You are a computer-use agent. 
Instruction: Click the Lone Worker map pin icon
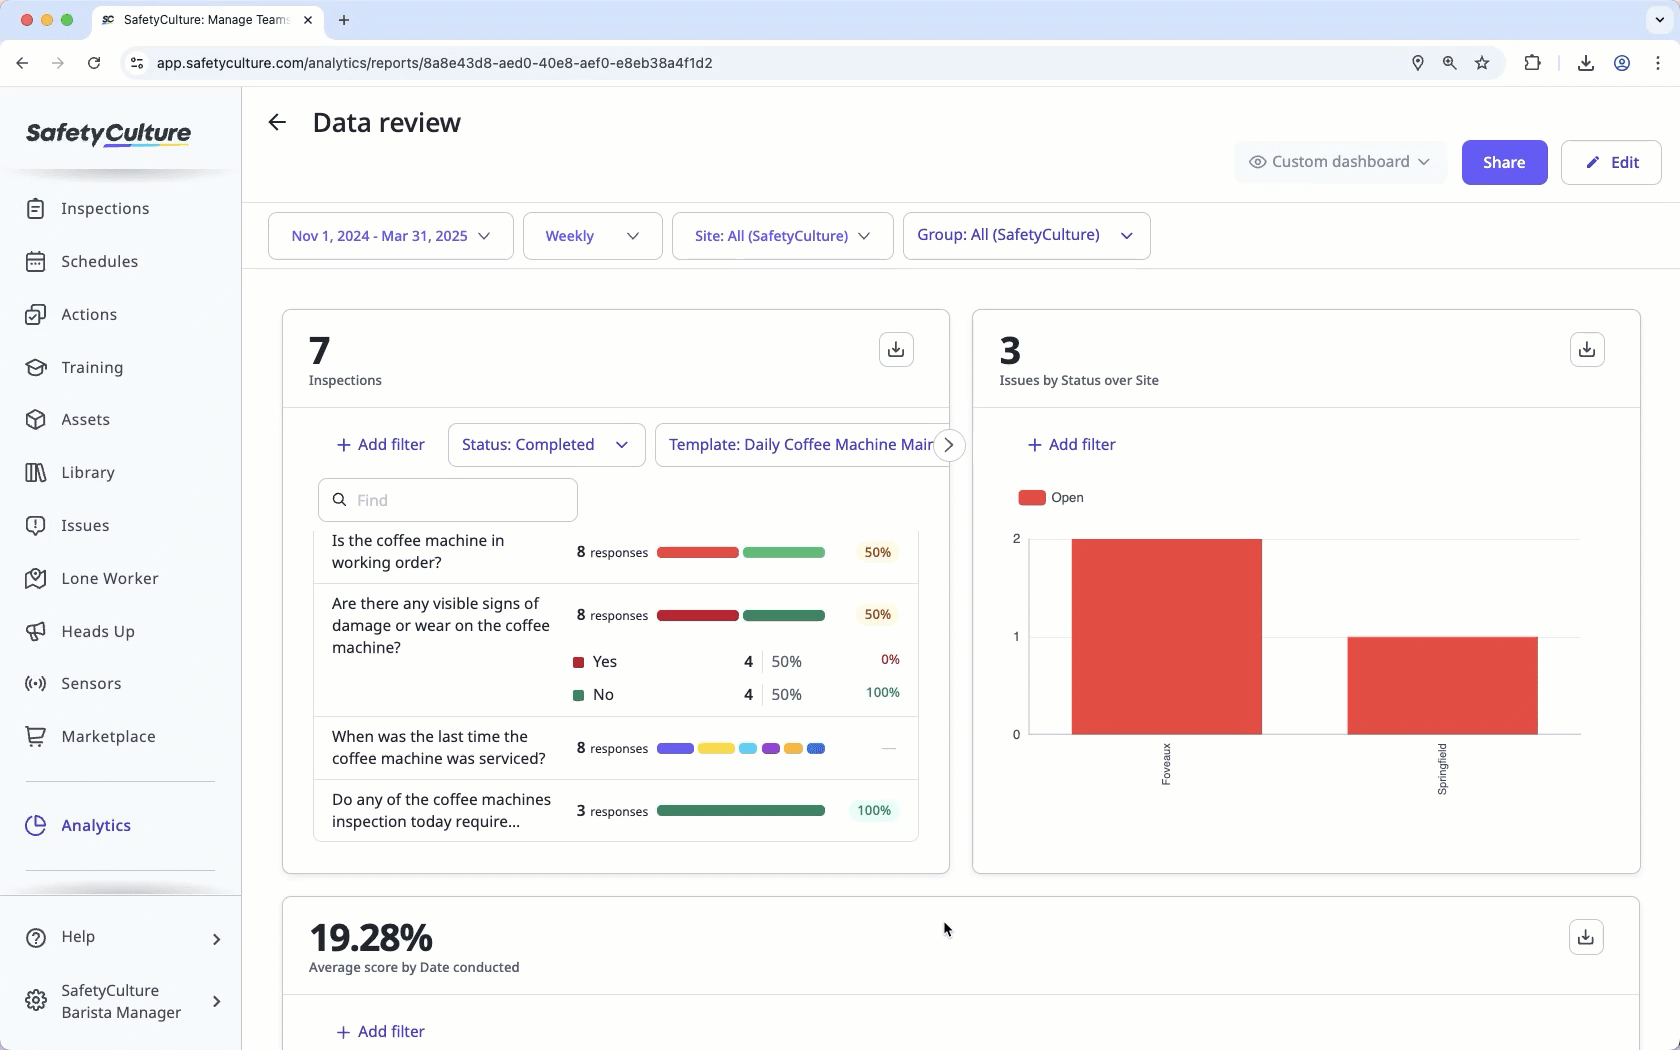coord(36,578)
